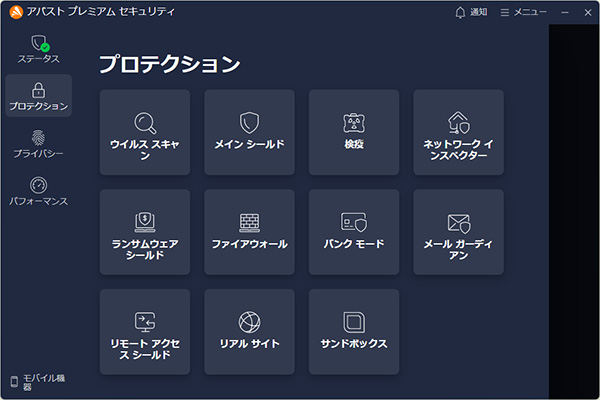Close the Avast window
600x400 pixels.
tap(588, 13)
